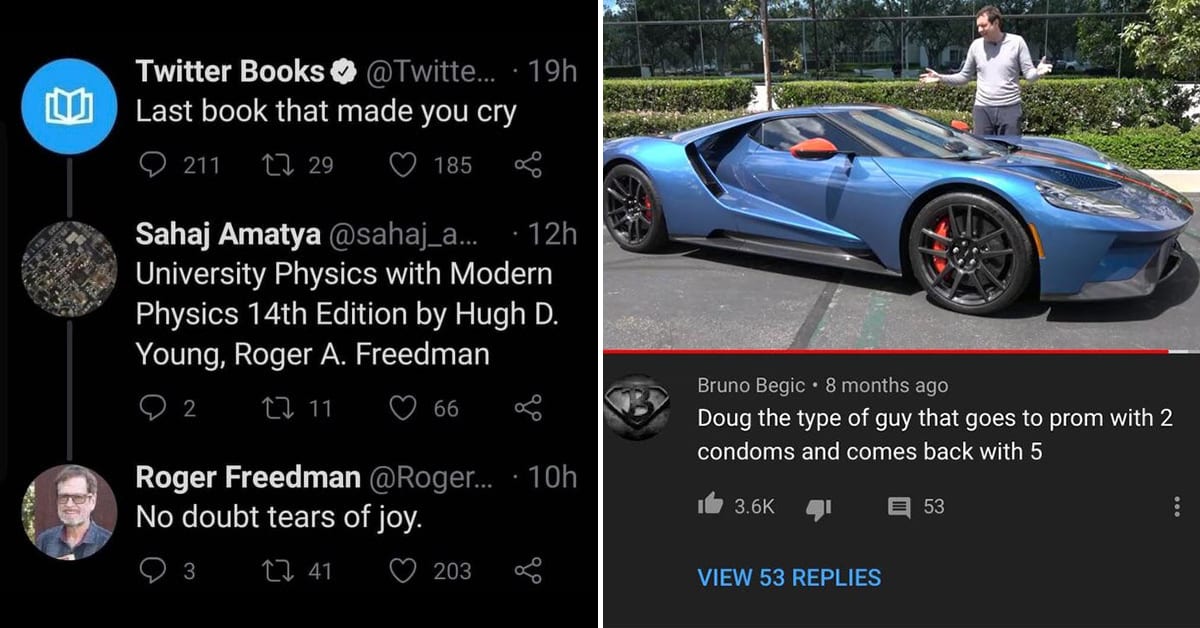
Task: Reply to Roger Freedman's tweet
Action: pos(152,570)
